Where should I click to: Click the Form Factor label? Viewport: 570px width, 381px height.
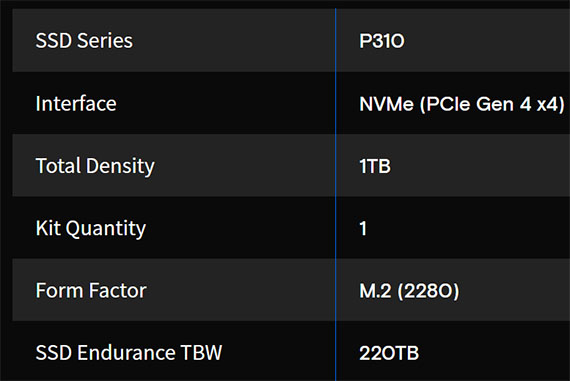(91, 290)
